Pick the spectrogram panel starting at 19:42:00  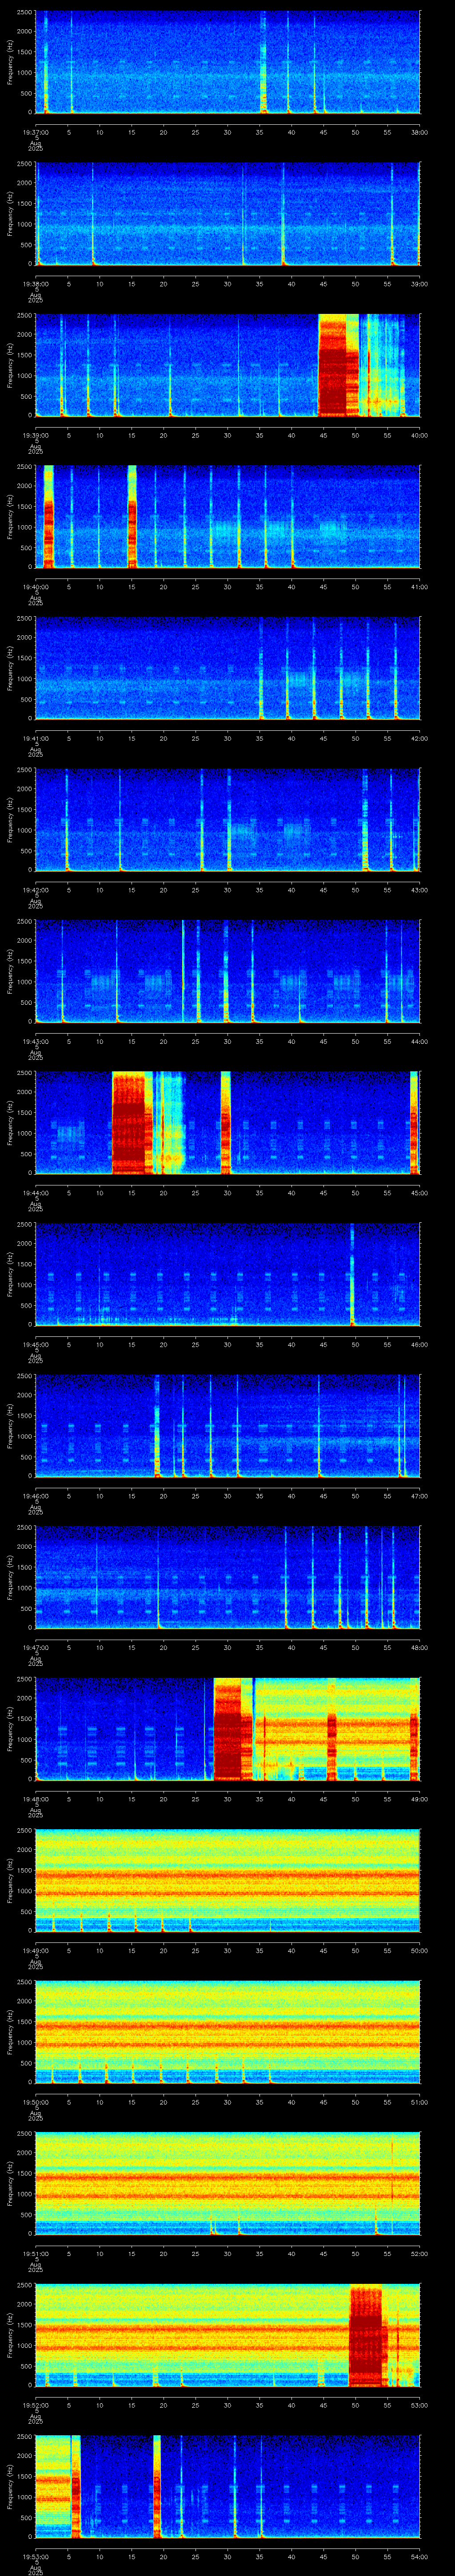[x=227, y=820]
